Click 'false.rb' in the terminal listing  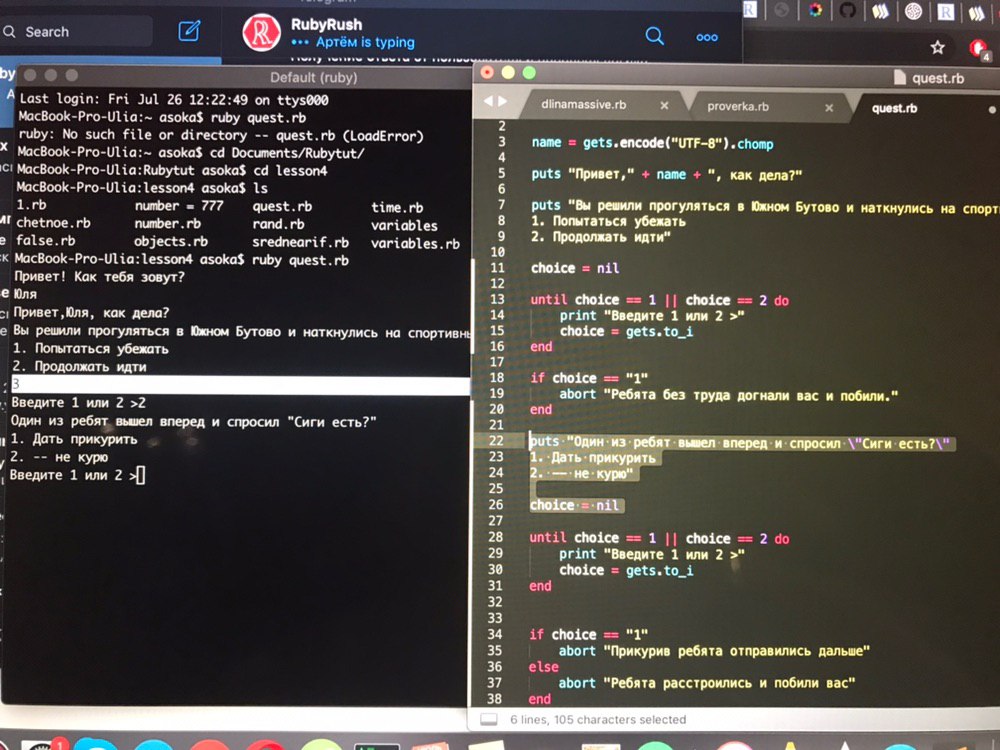click(45, 240)
